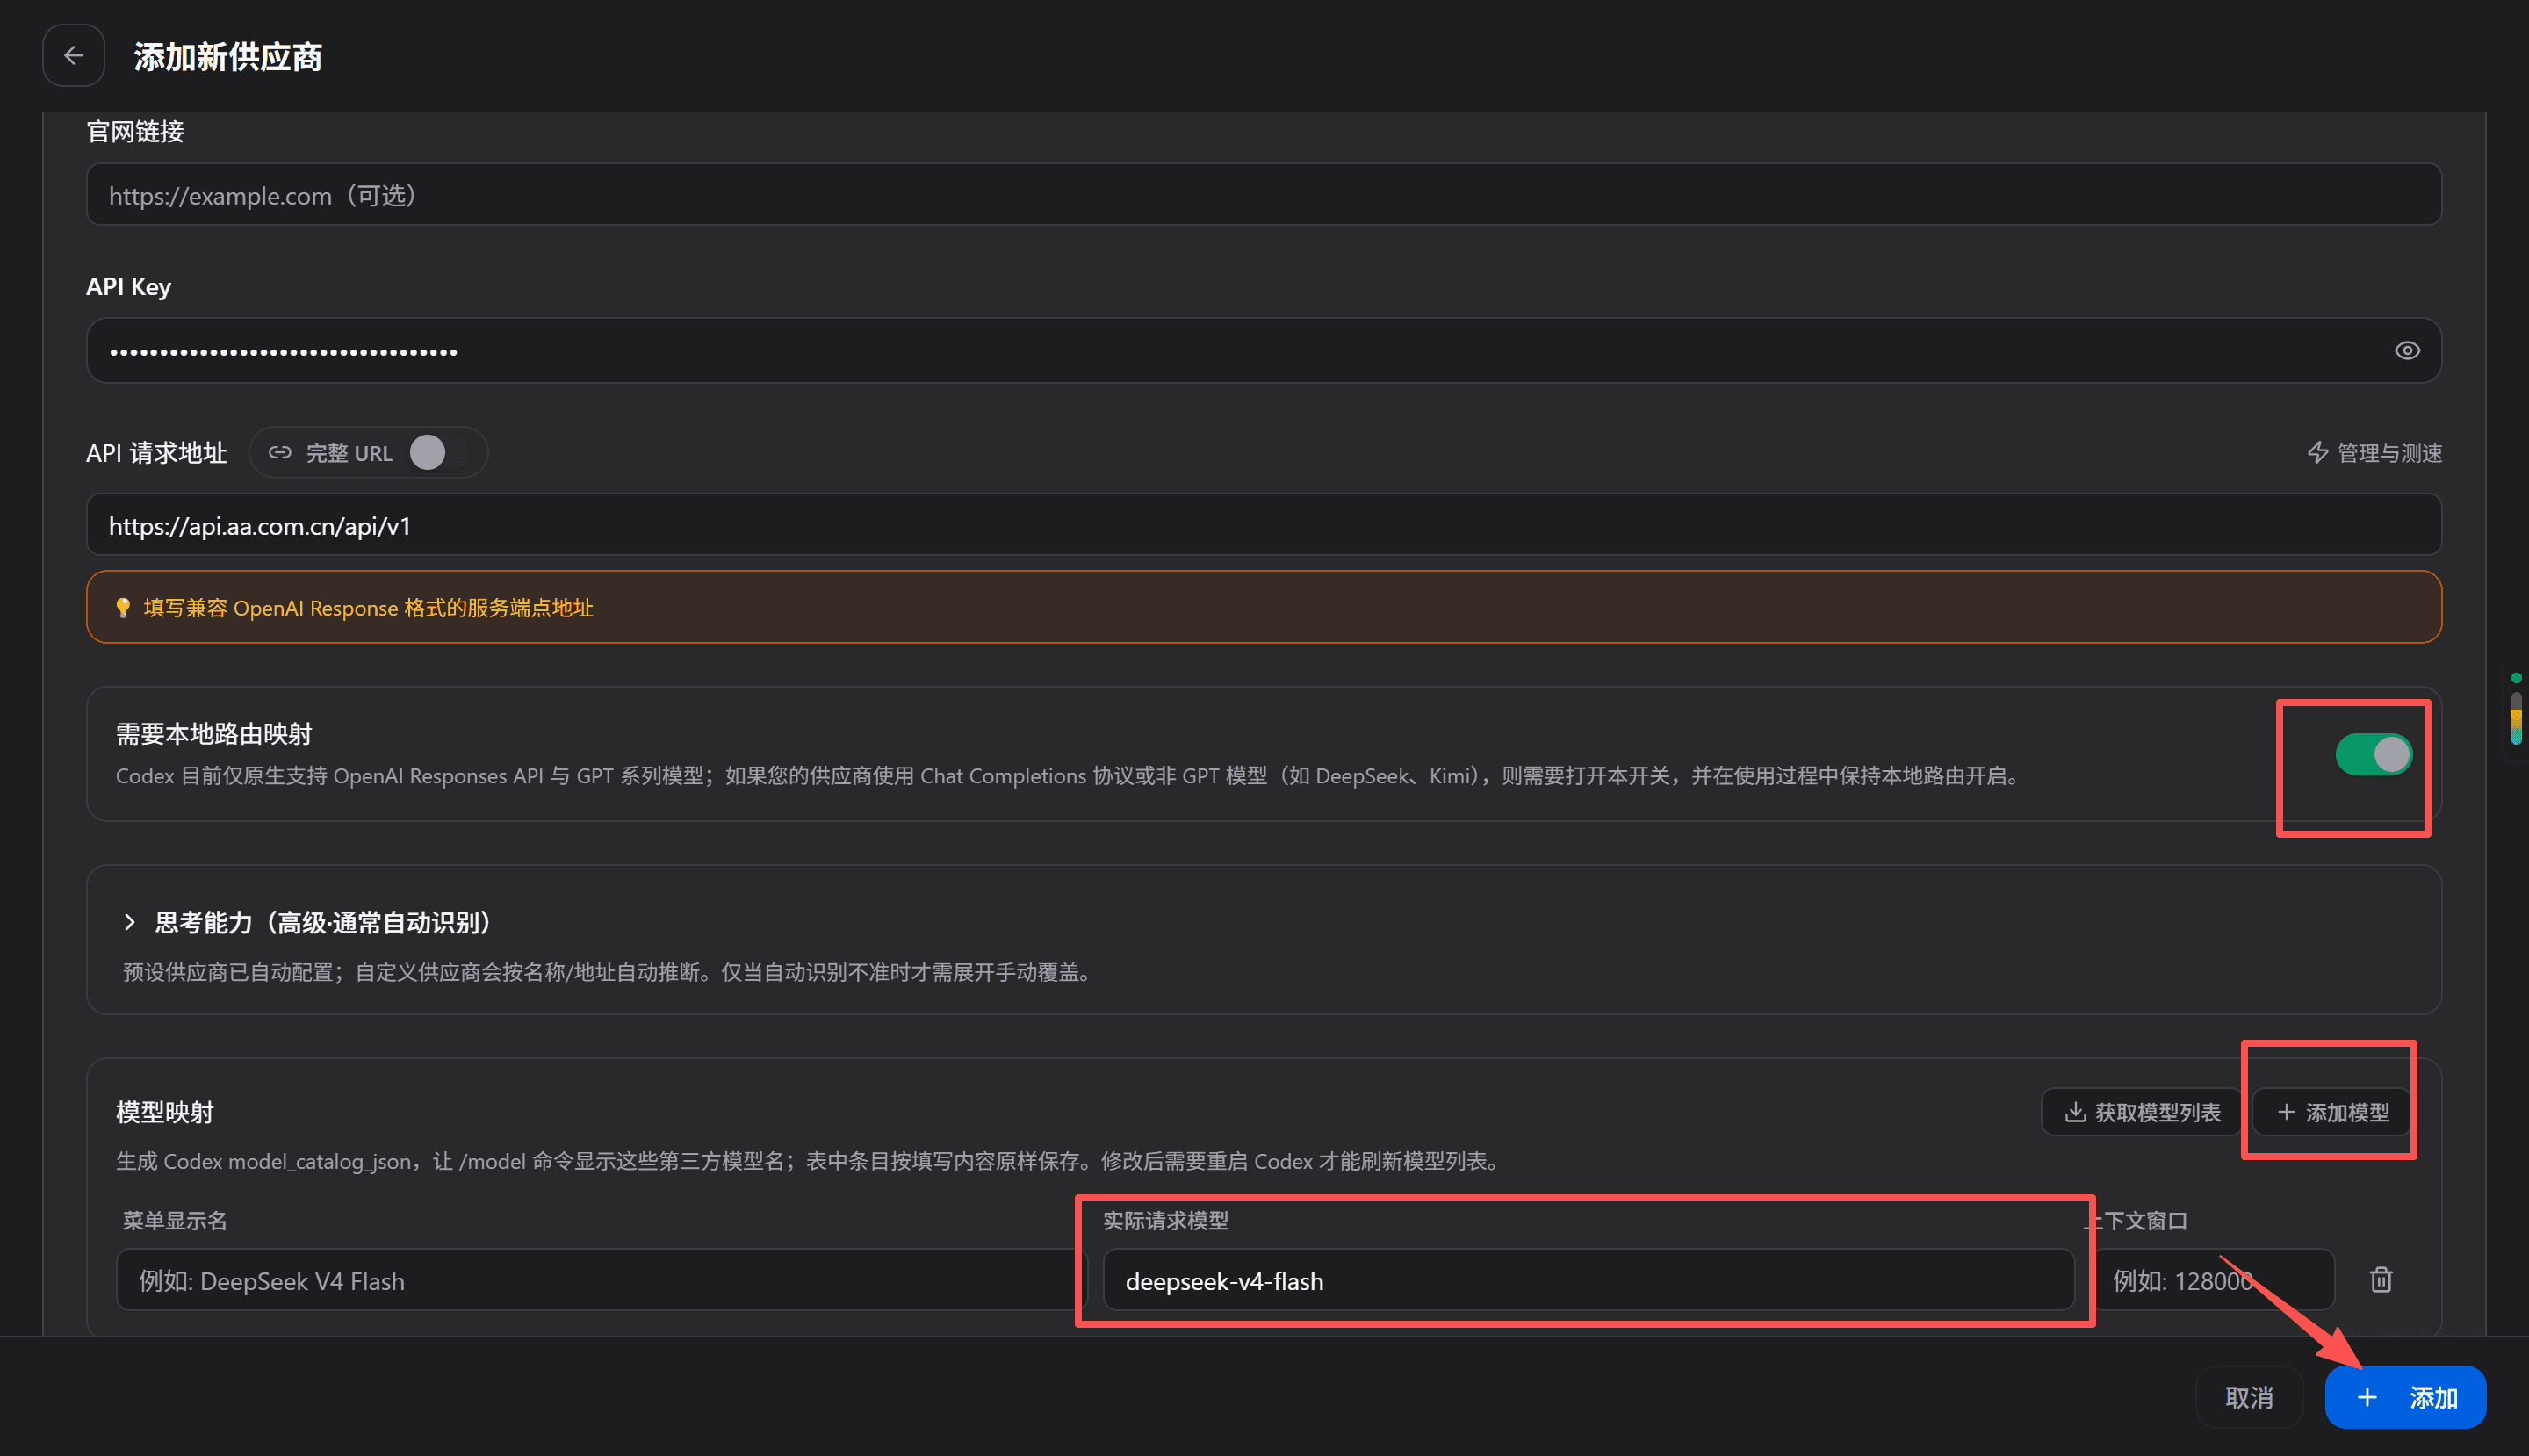Toggle the 完整 URL switch
The image size is (2529, 1456).
coord(438,453)
